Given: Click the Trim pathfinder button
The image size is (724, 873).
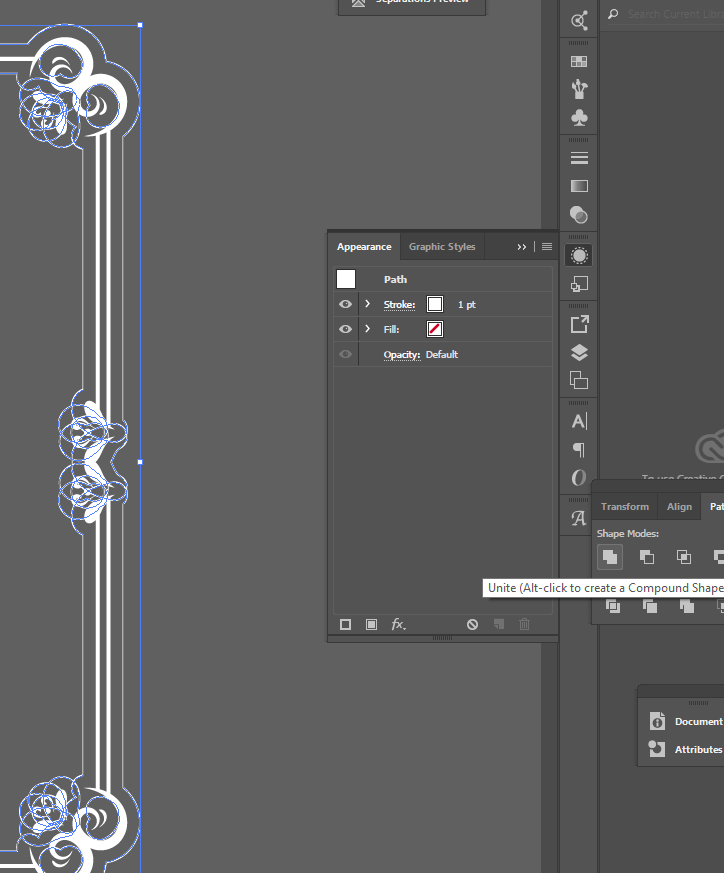Looking at the screenshot, I should pyautogui.click(x=650, y=606).
